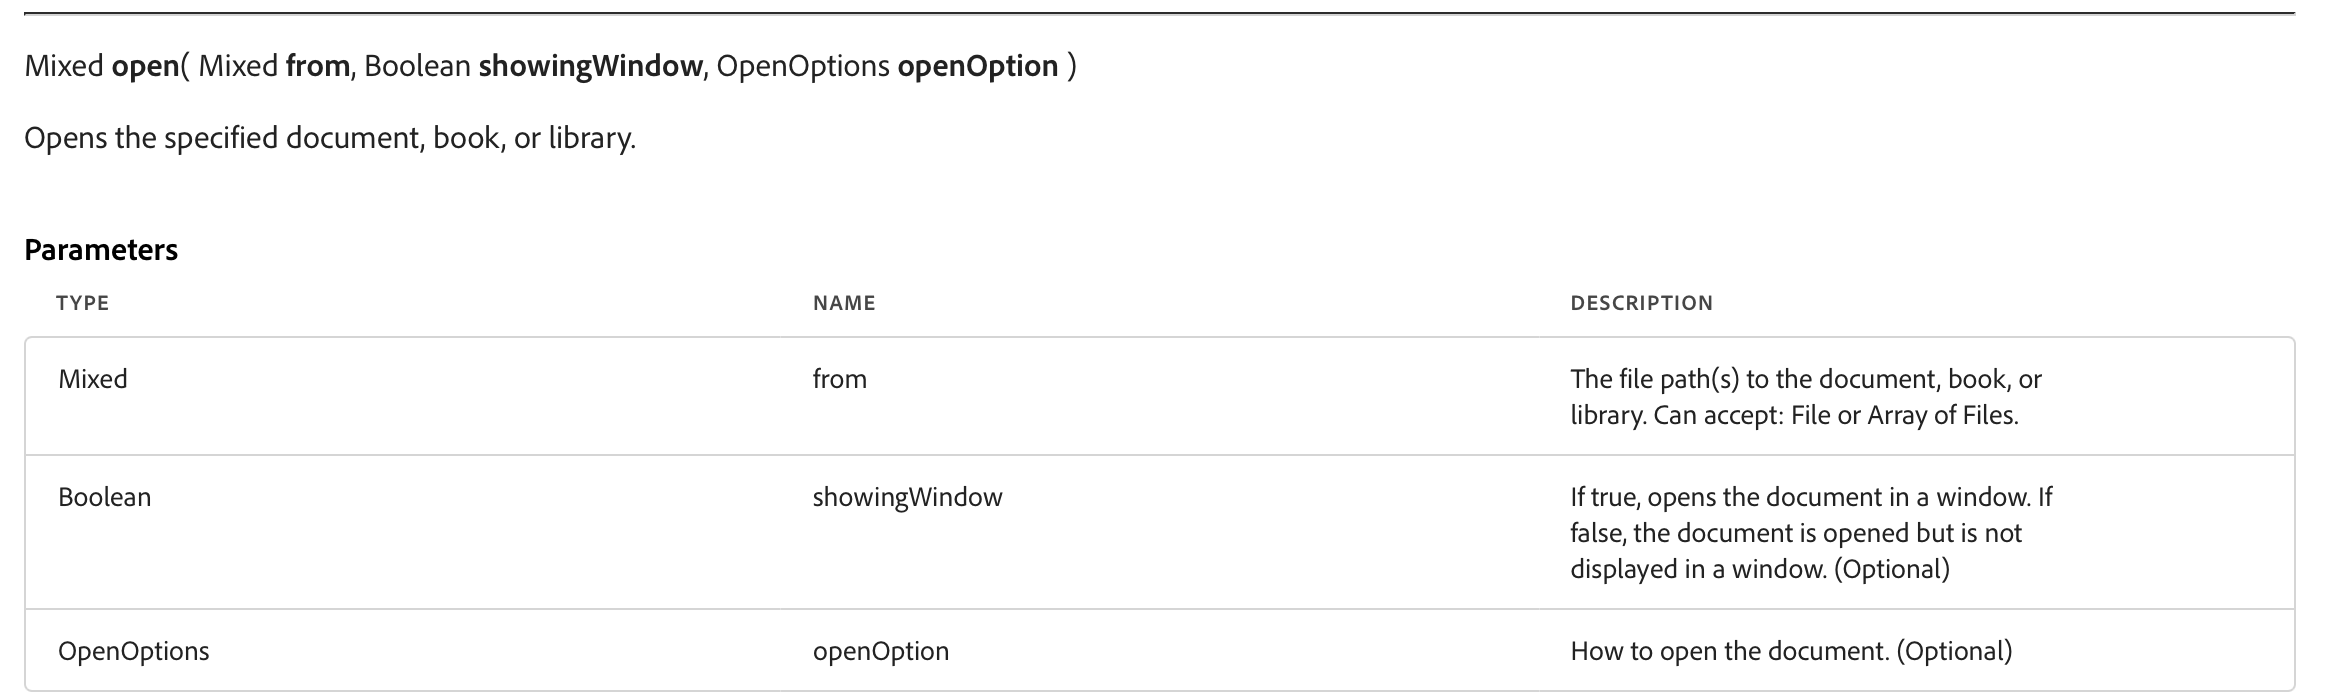Click bold 'showingWindow' in the method signature
Image resolution: width=2342 pixels, height=698 pixels.
pyautogui.click(x=590, y=66)
